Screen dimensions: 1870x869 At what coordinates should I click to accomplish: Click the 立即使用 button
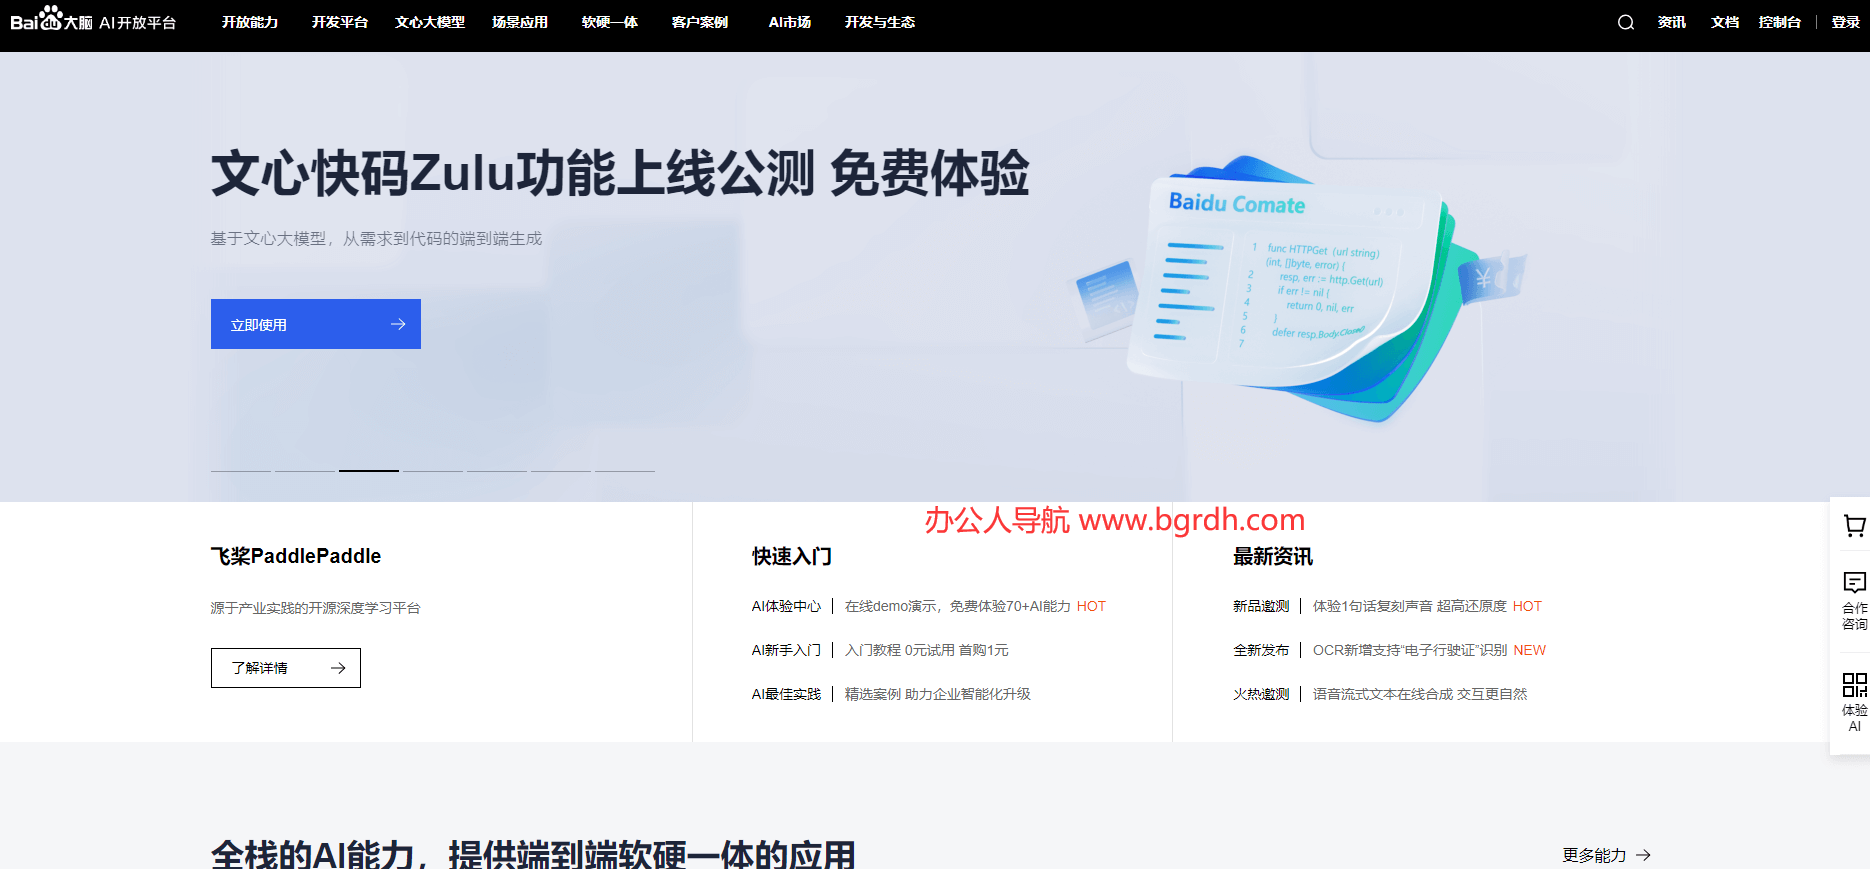point(316,324)
